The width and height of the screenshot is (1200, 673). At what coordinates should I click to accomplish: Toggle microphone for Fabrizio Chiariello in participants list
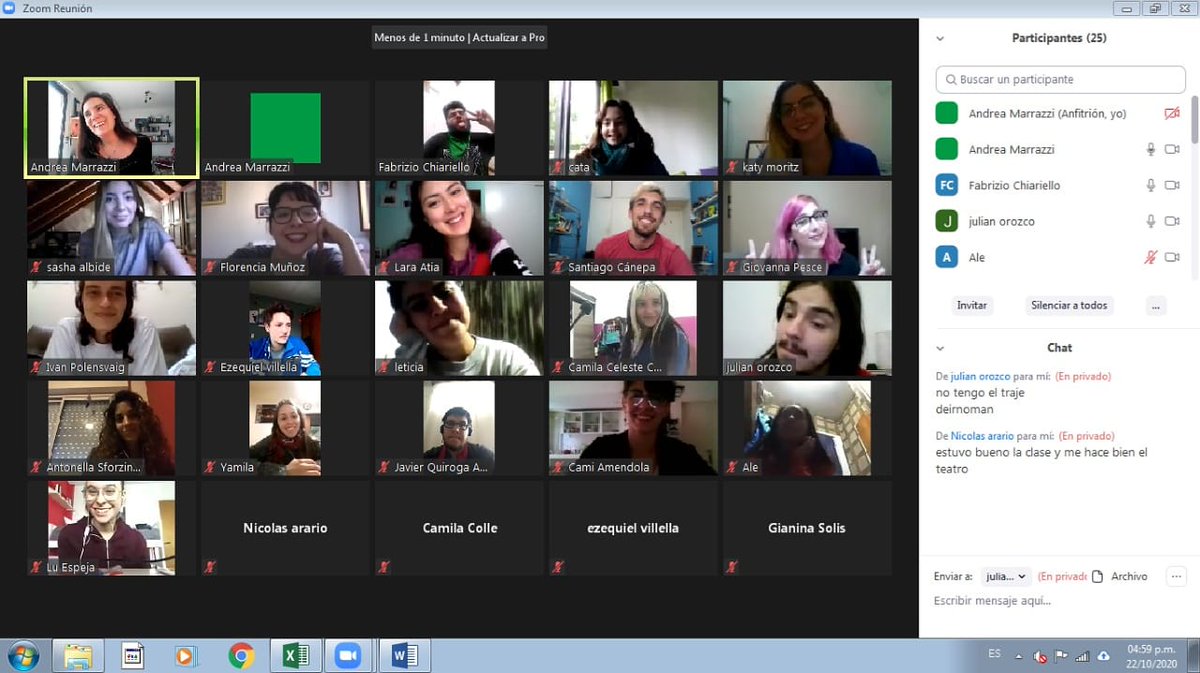[x=1151, y=185]
